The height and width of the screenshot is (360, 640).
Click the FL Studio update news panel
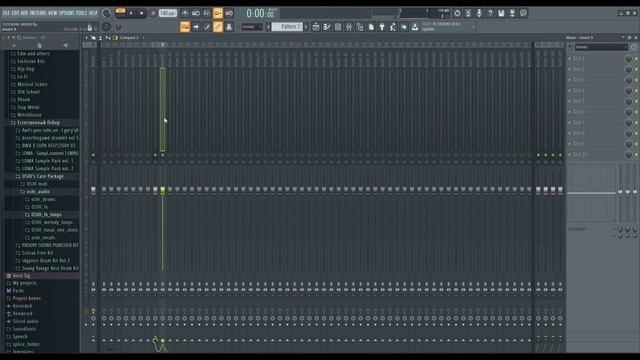click(448, 27)
